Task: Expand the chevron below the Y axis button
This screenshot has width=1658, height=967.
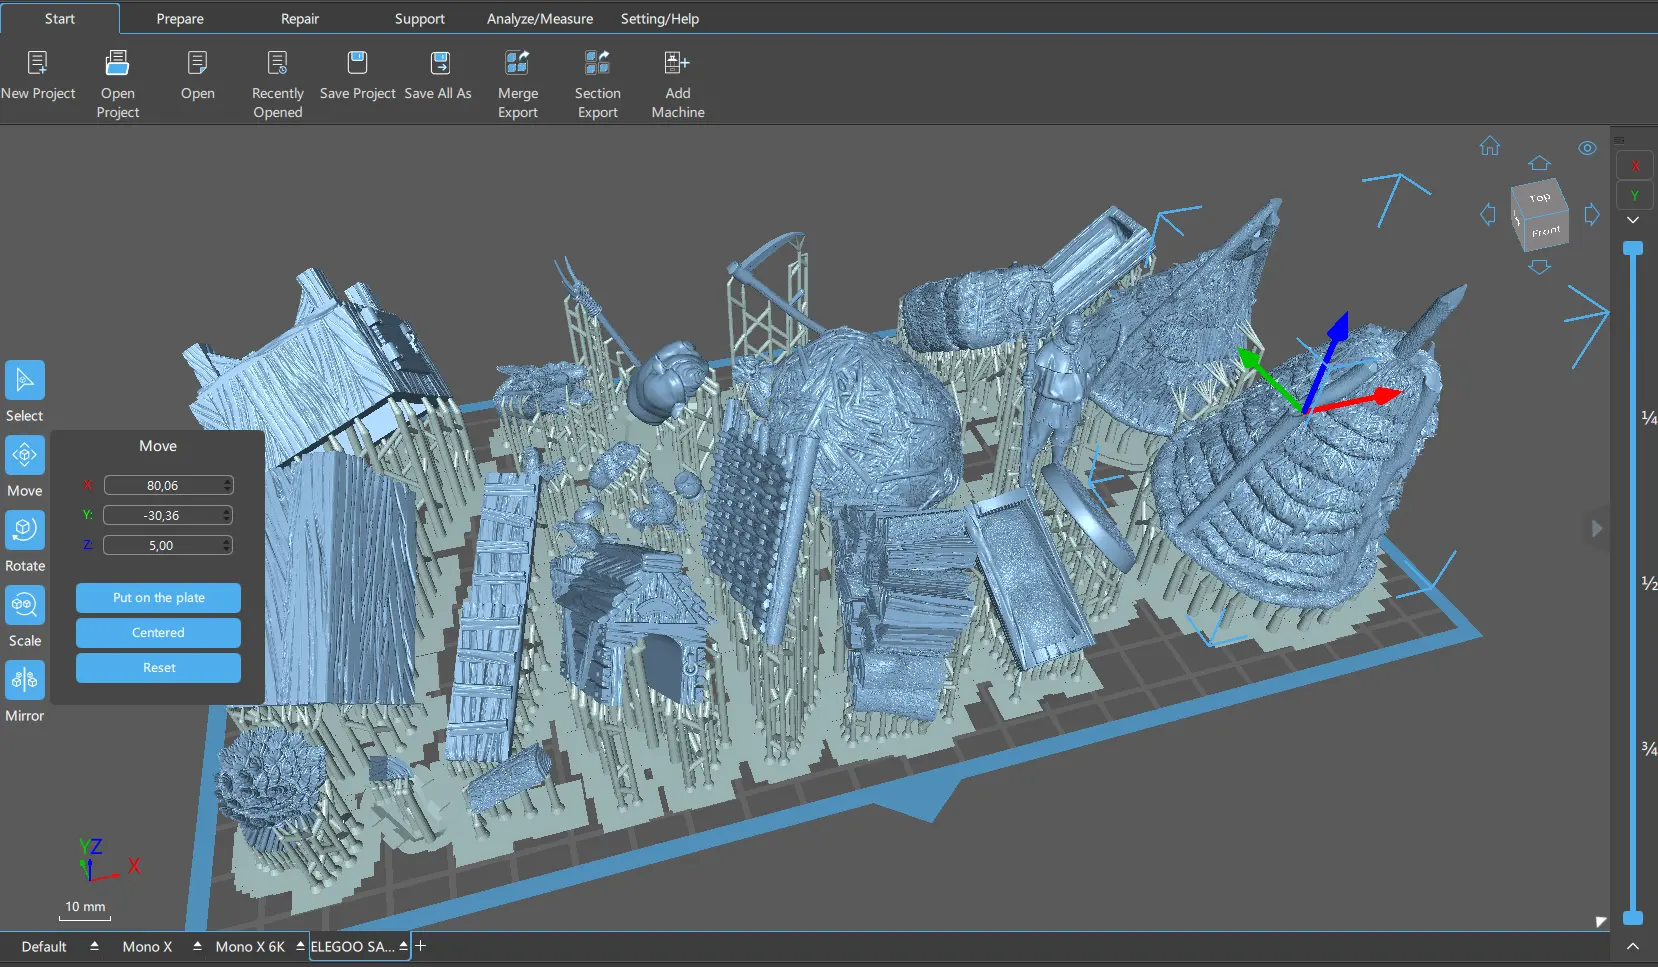Action: point(1633,220)
